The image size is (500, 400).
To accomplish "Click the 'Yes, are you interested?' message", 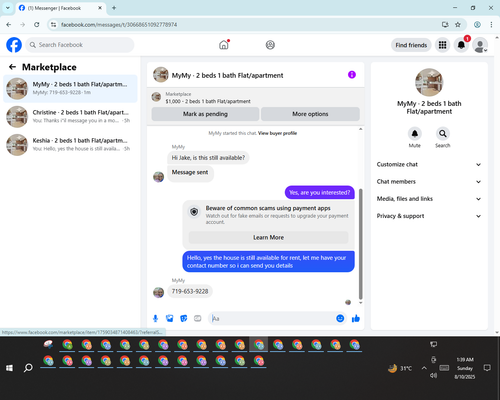I will [319, 192].
